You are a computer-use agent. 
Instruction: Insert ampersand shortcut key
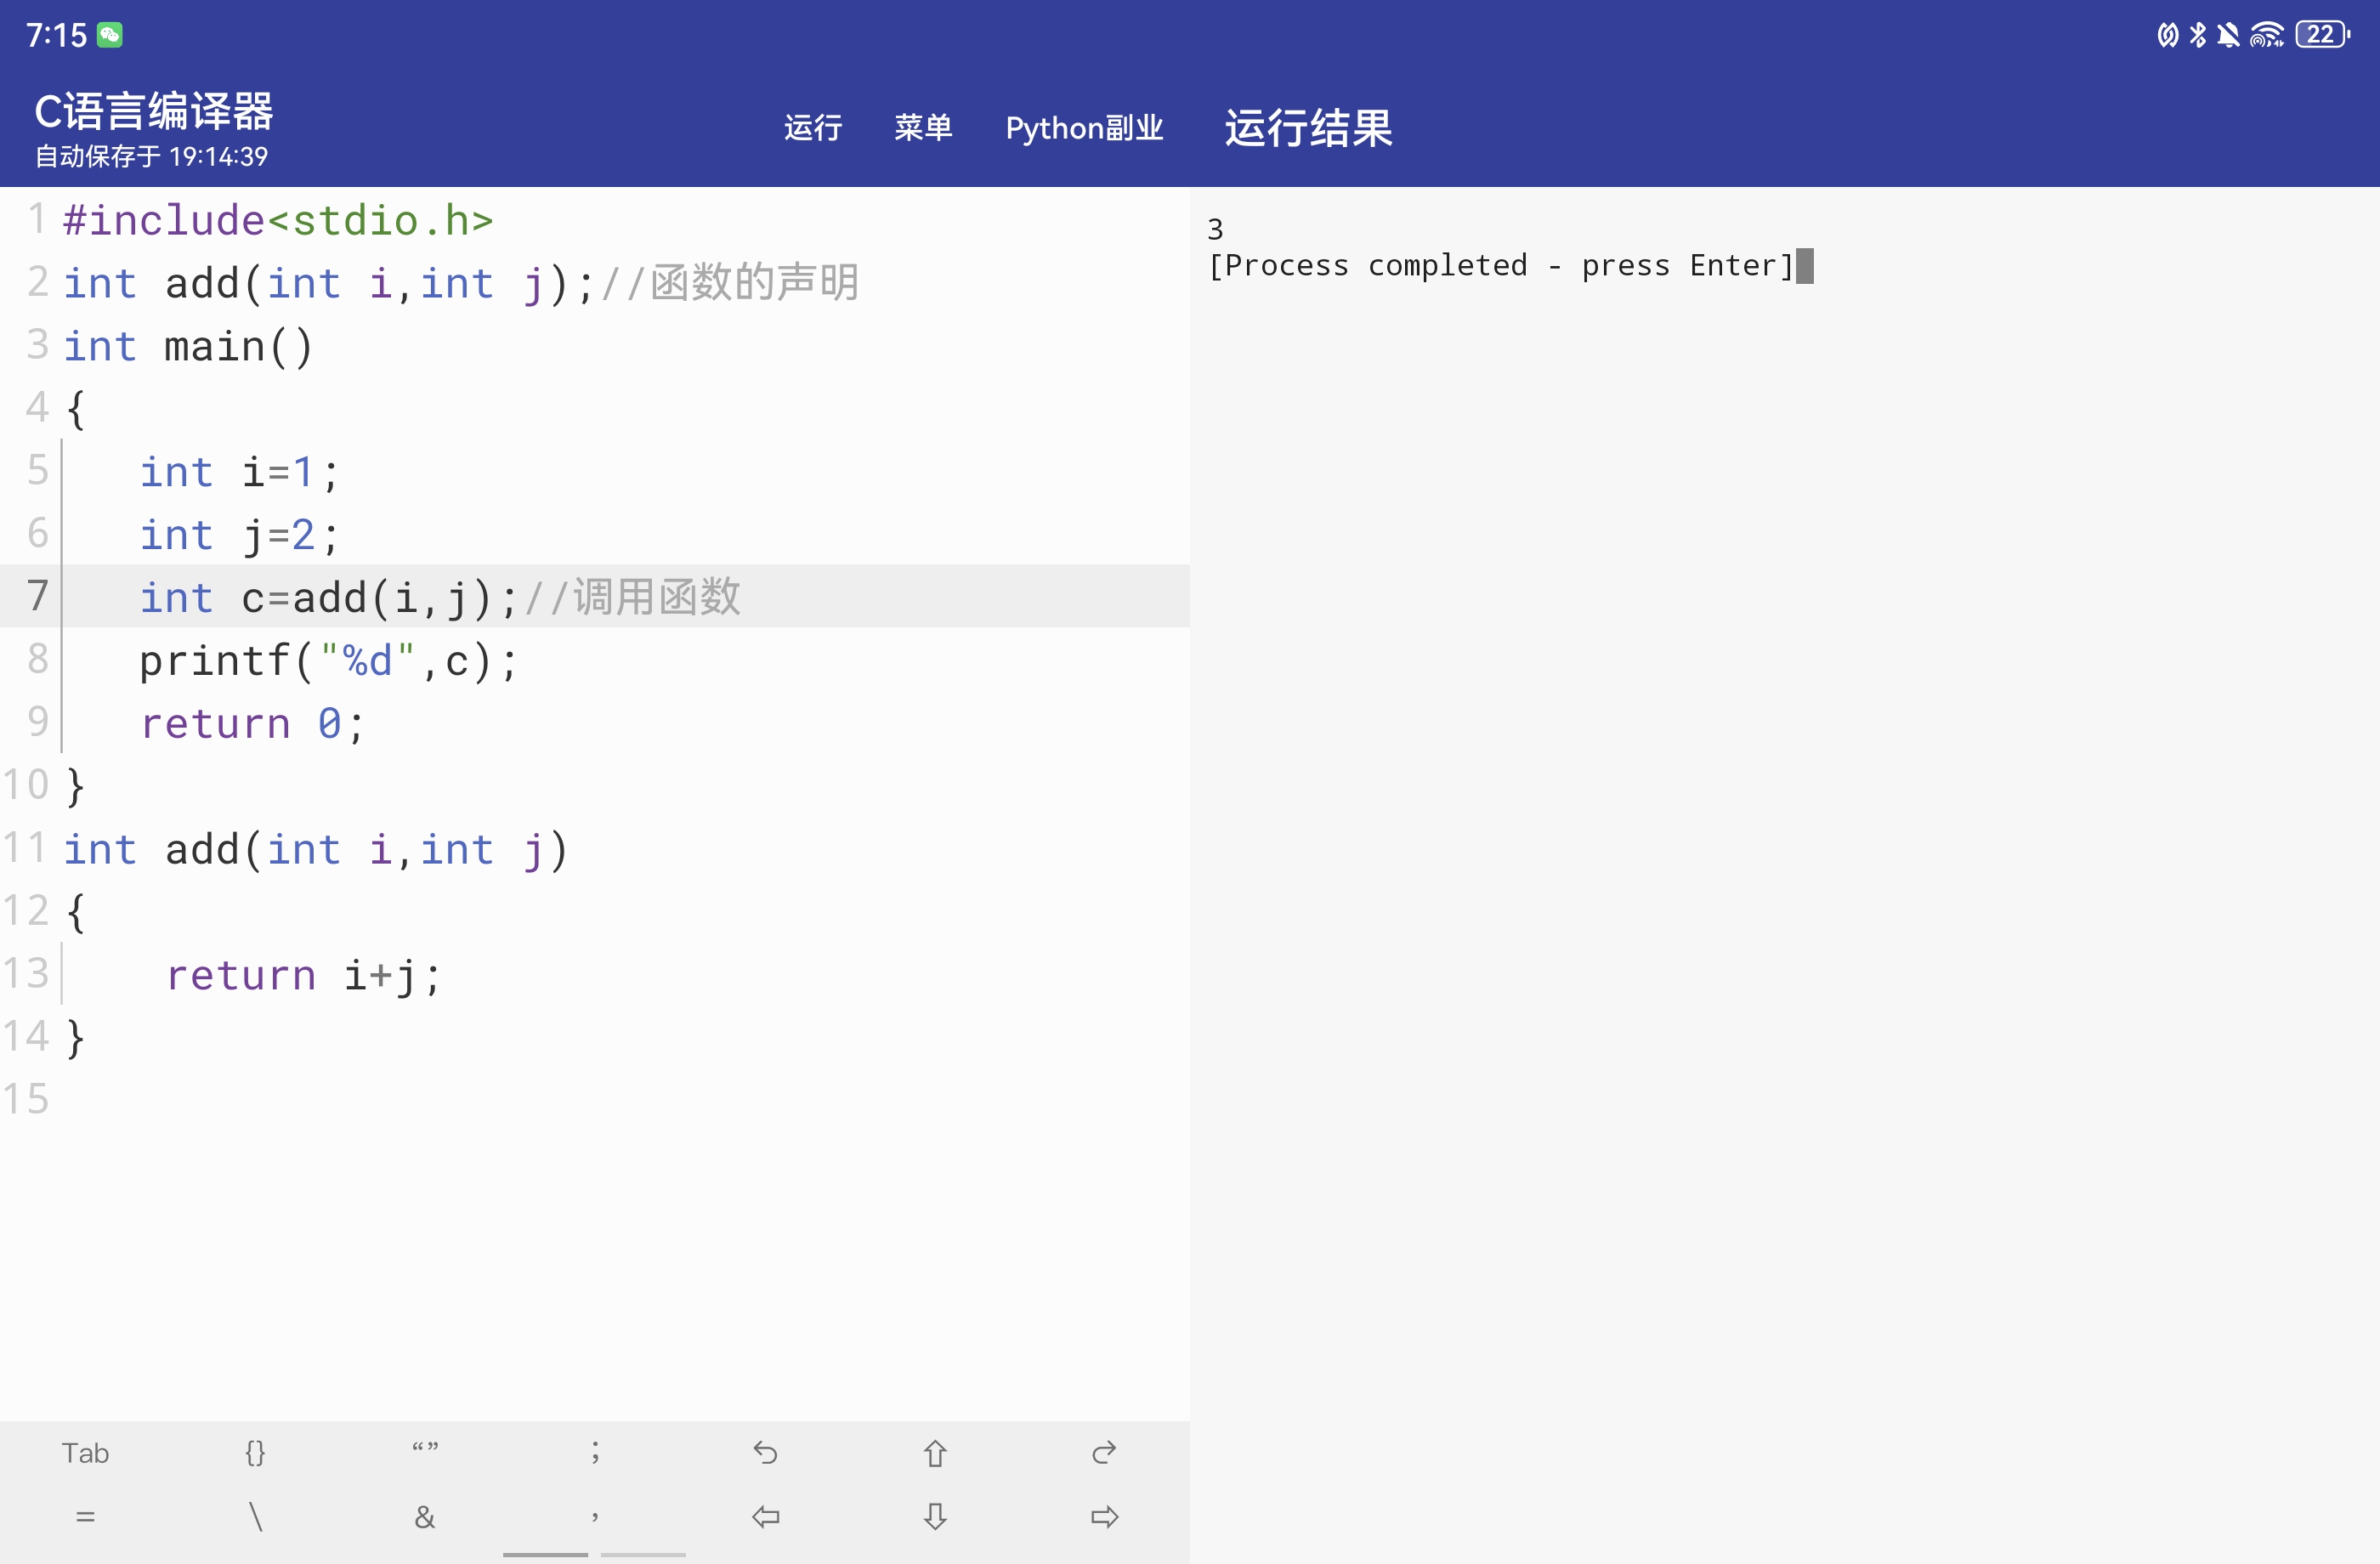tap(425, 1517)
